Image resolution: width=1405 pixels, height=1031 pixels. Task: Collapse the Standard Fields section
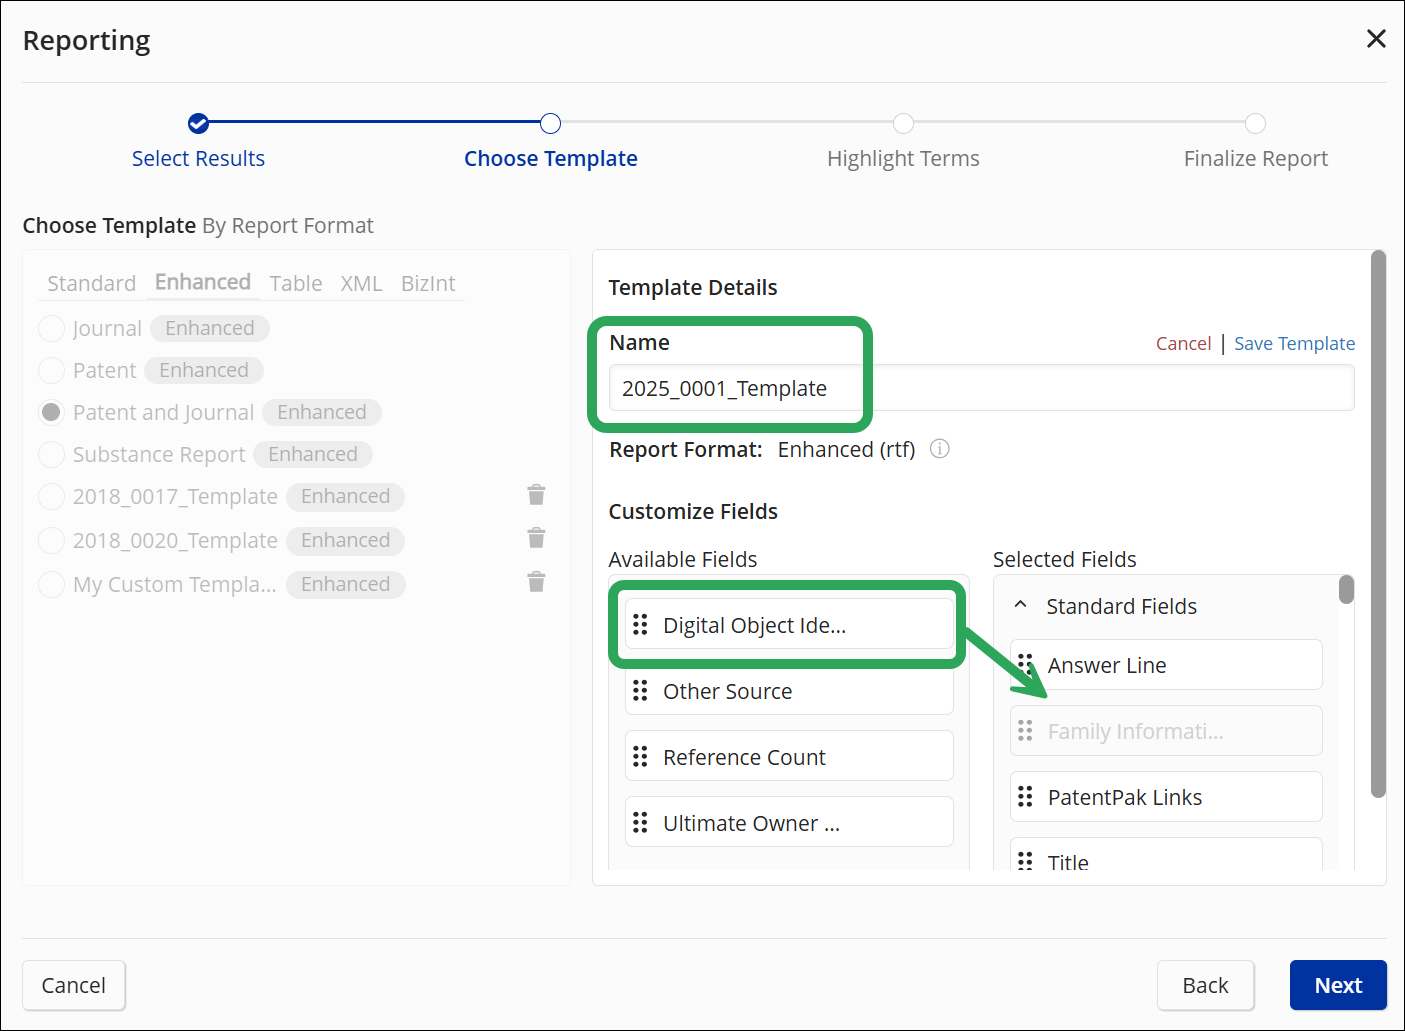[x=1021, y=605]
